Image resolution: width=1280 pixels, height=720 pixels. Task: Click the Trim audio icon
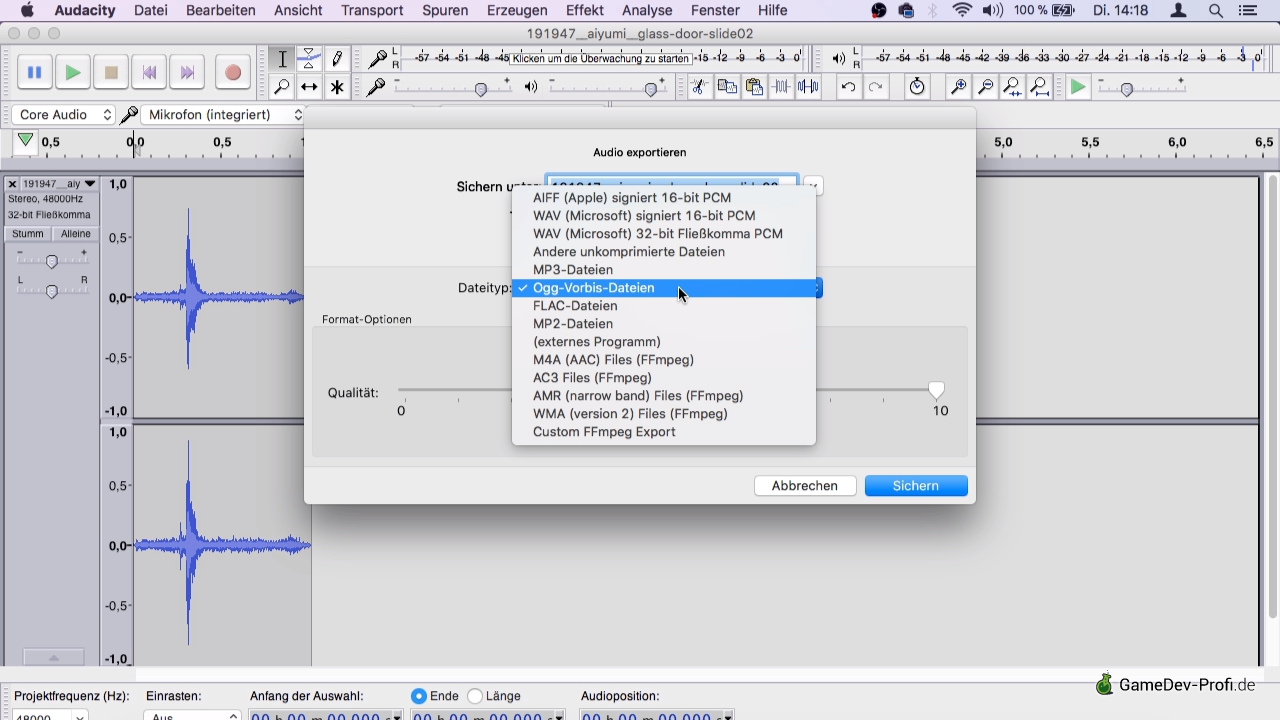[781, 87]
